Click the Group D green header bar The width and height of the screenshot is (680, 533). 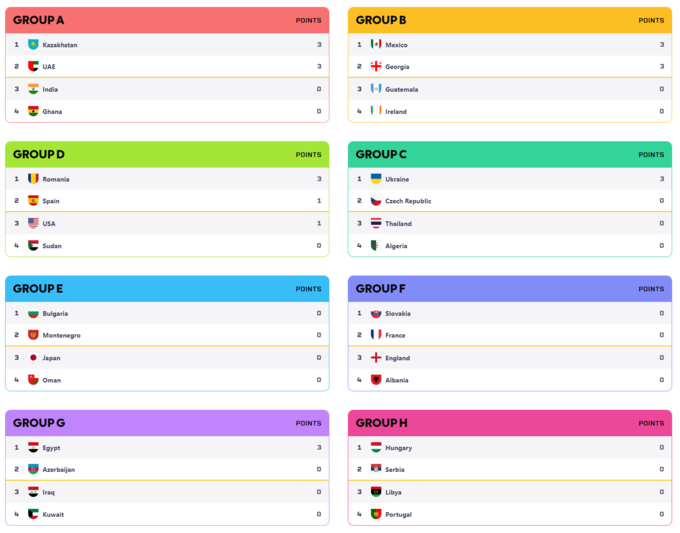tap(167, 154)
